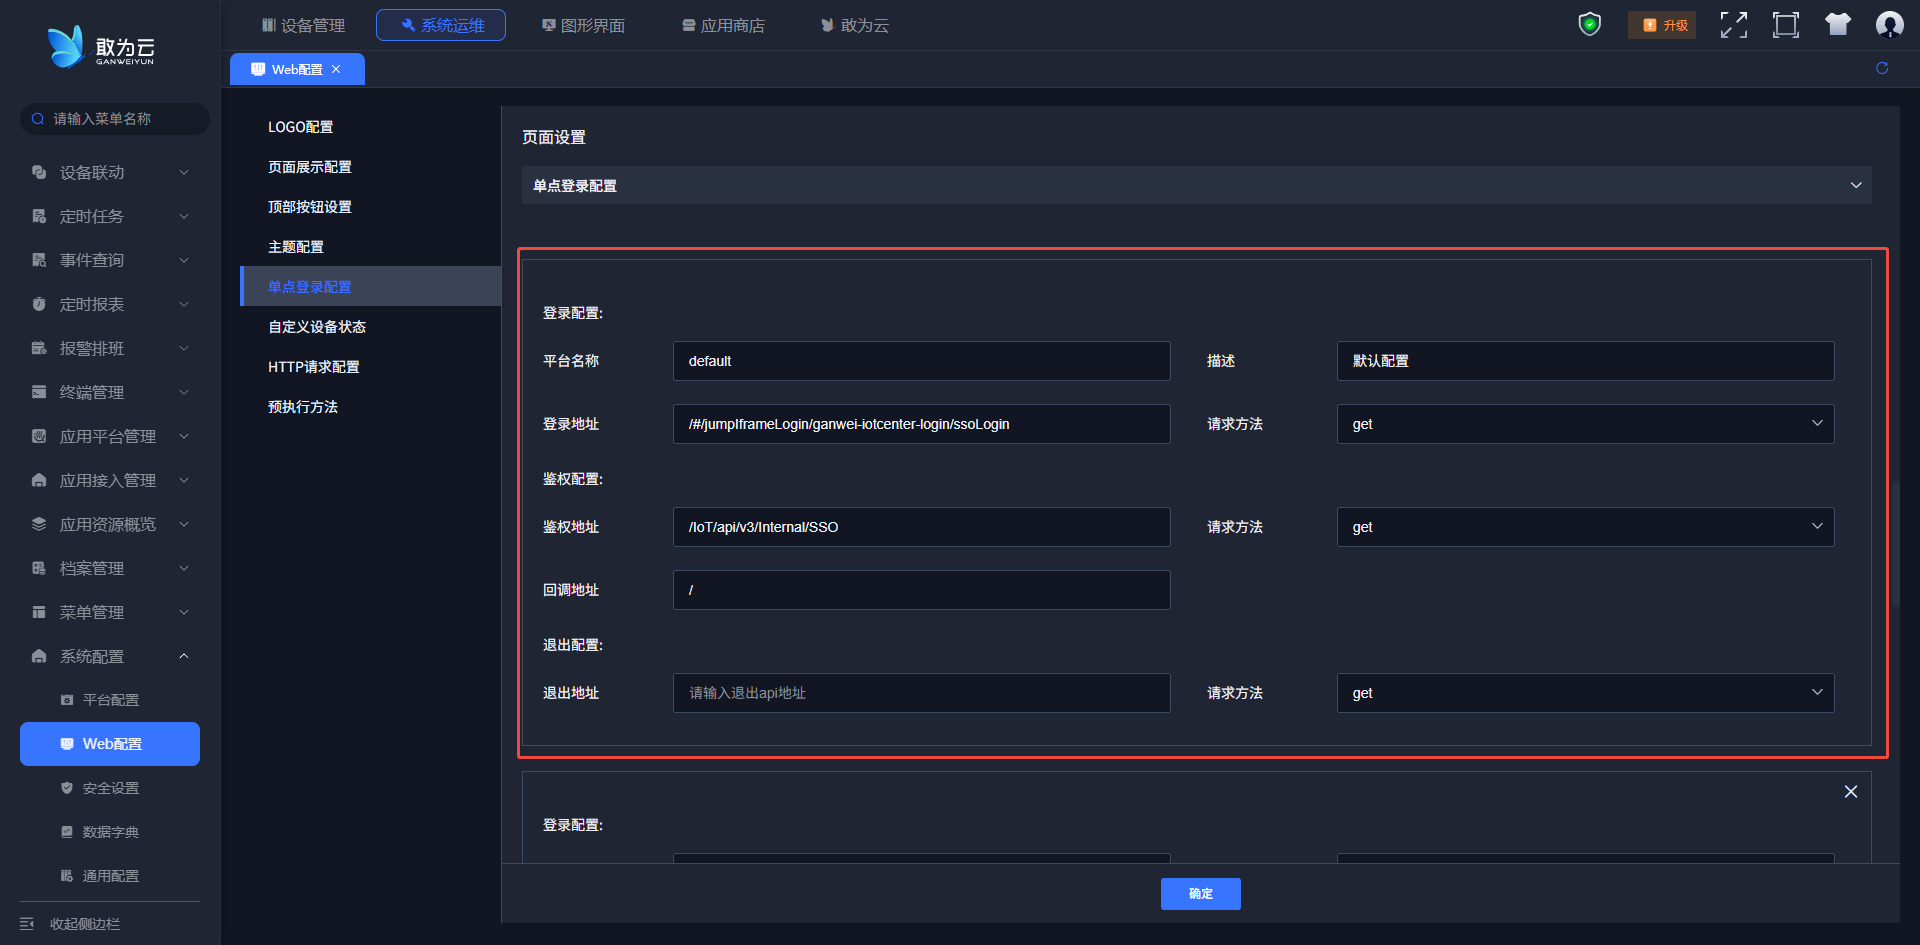
Task: Click the content area vertical scrollbar
Action: tap(1895, 544)
